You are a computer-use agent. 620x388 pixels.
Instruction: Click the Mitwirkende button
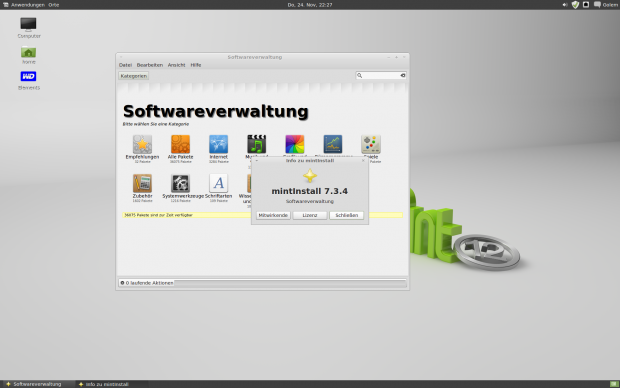coord(273,215)
